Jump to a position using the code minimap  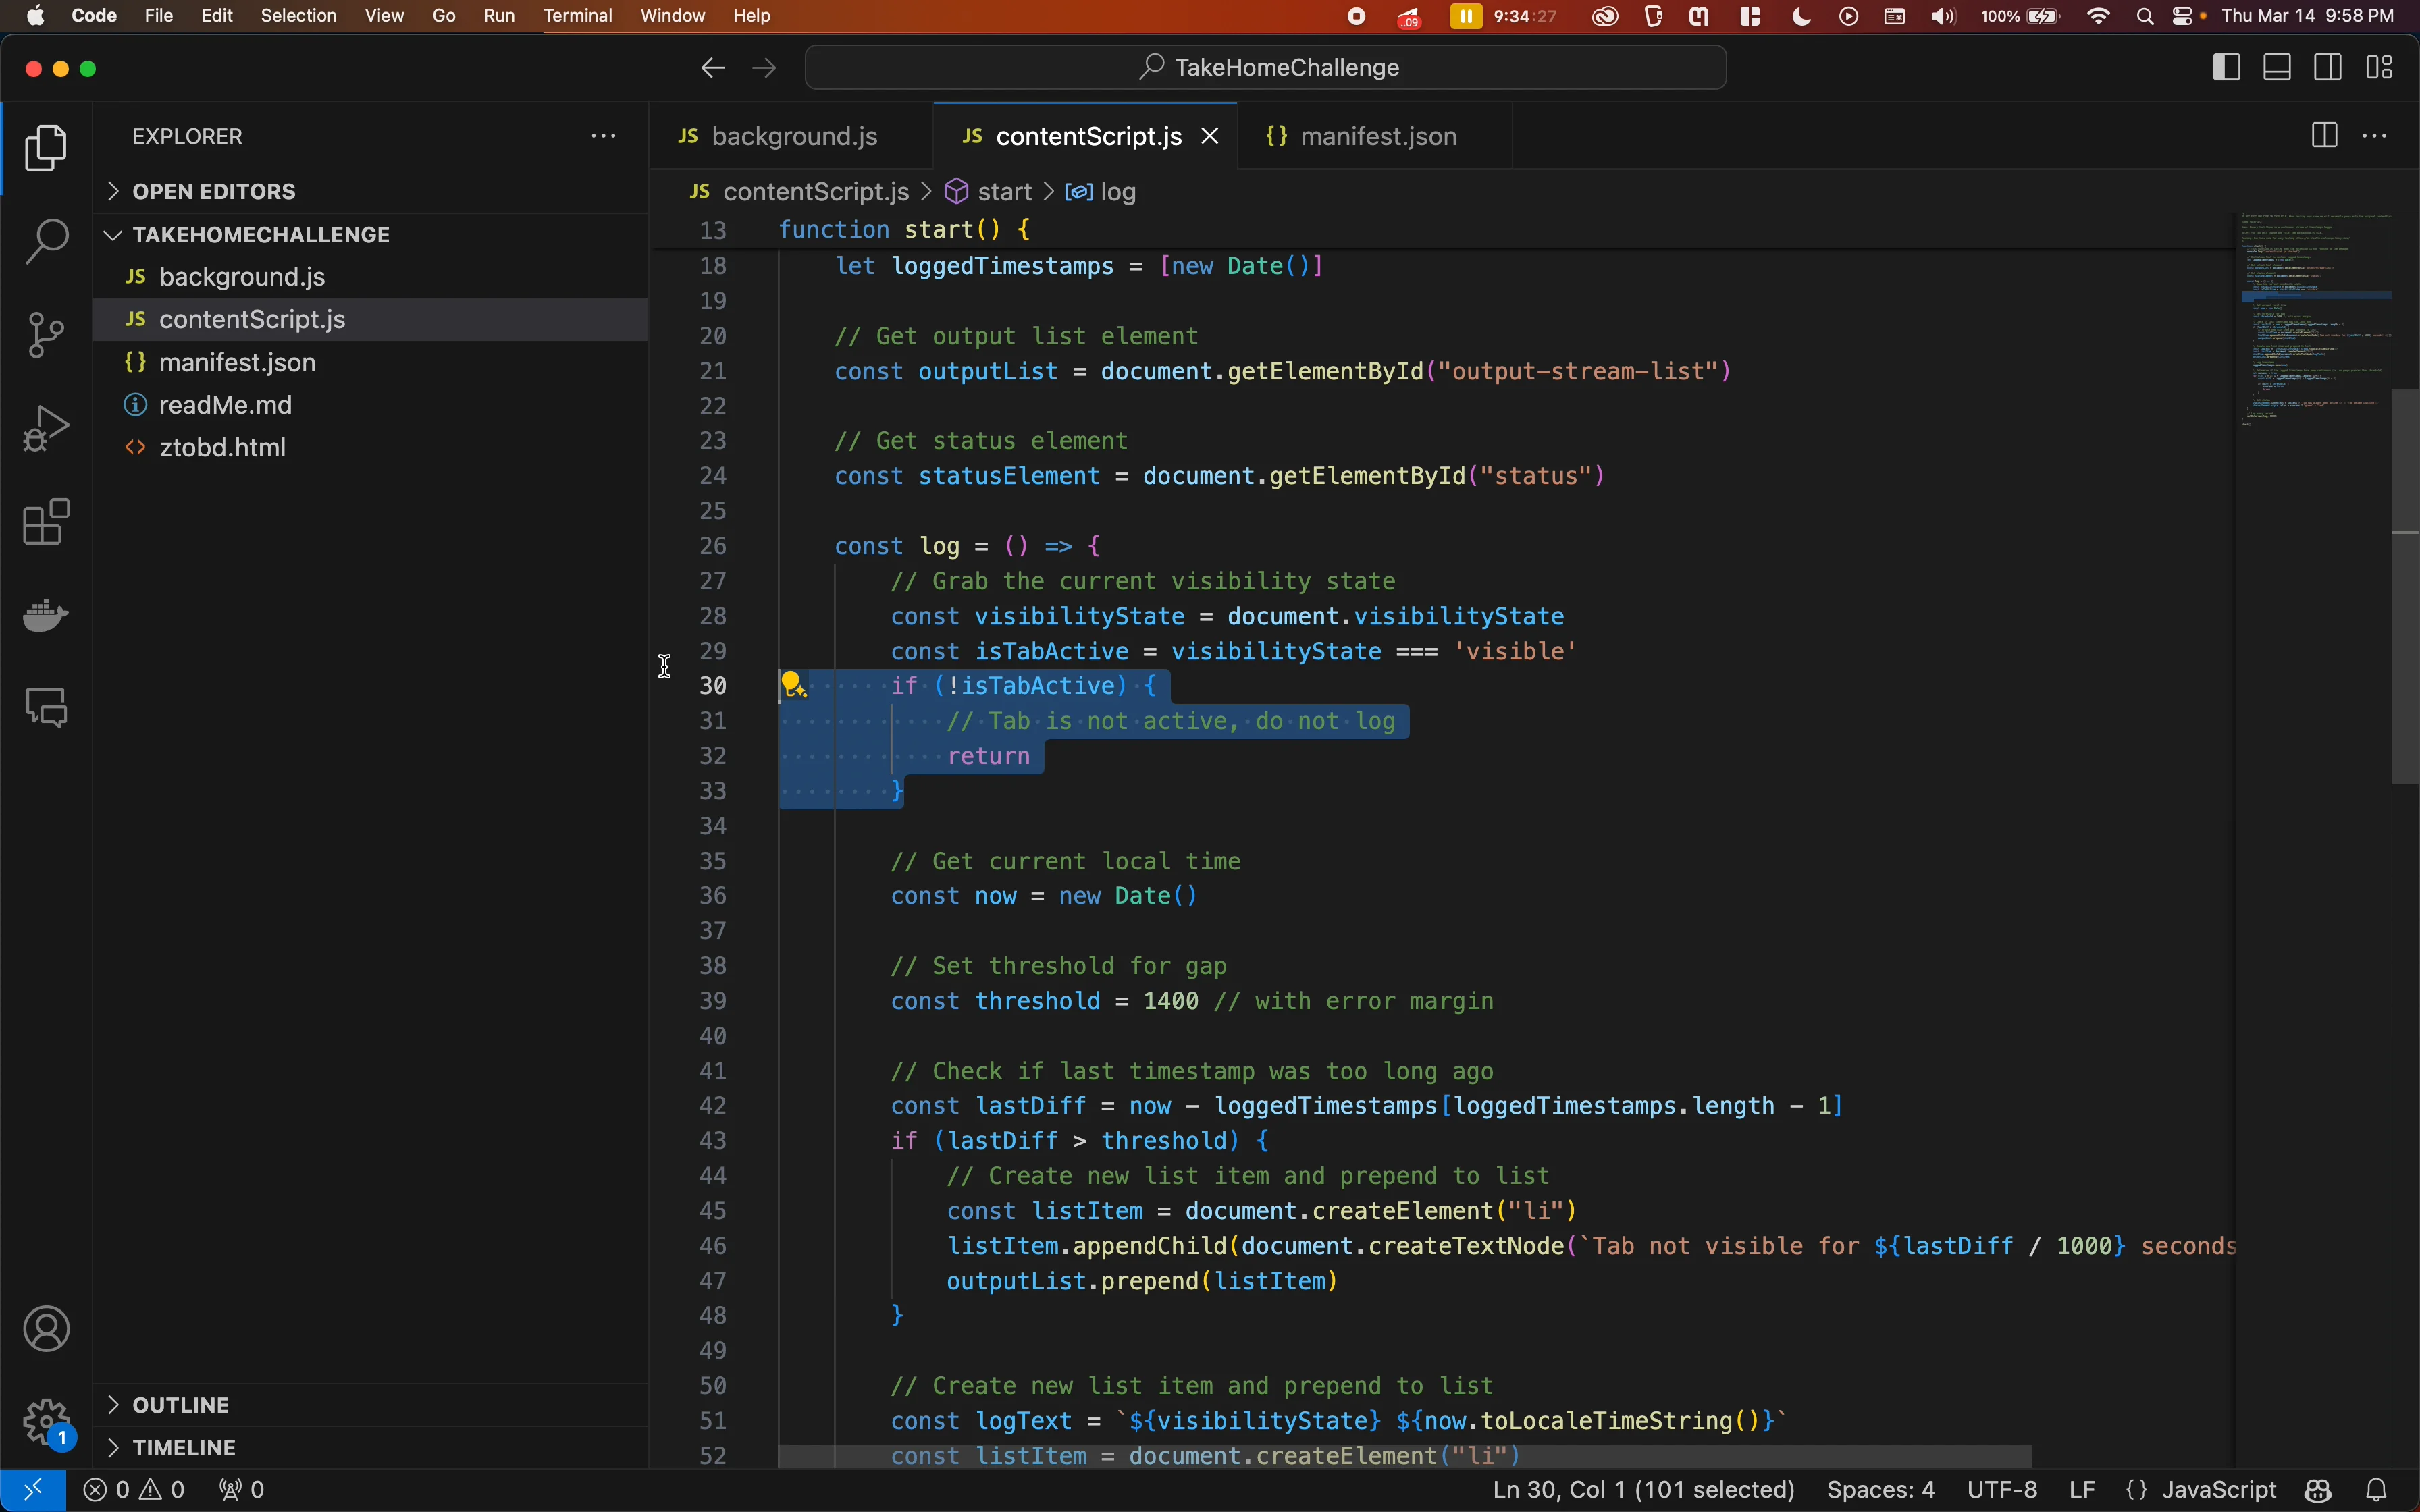click(2314, 320)
